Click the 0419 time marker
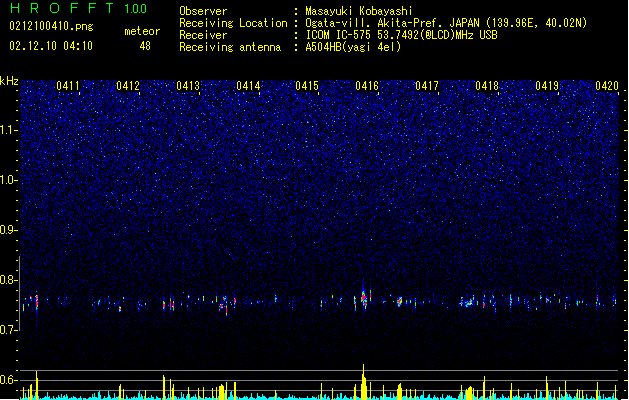The width and height of the screenshot is (629, 400). click(547, 86)
